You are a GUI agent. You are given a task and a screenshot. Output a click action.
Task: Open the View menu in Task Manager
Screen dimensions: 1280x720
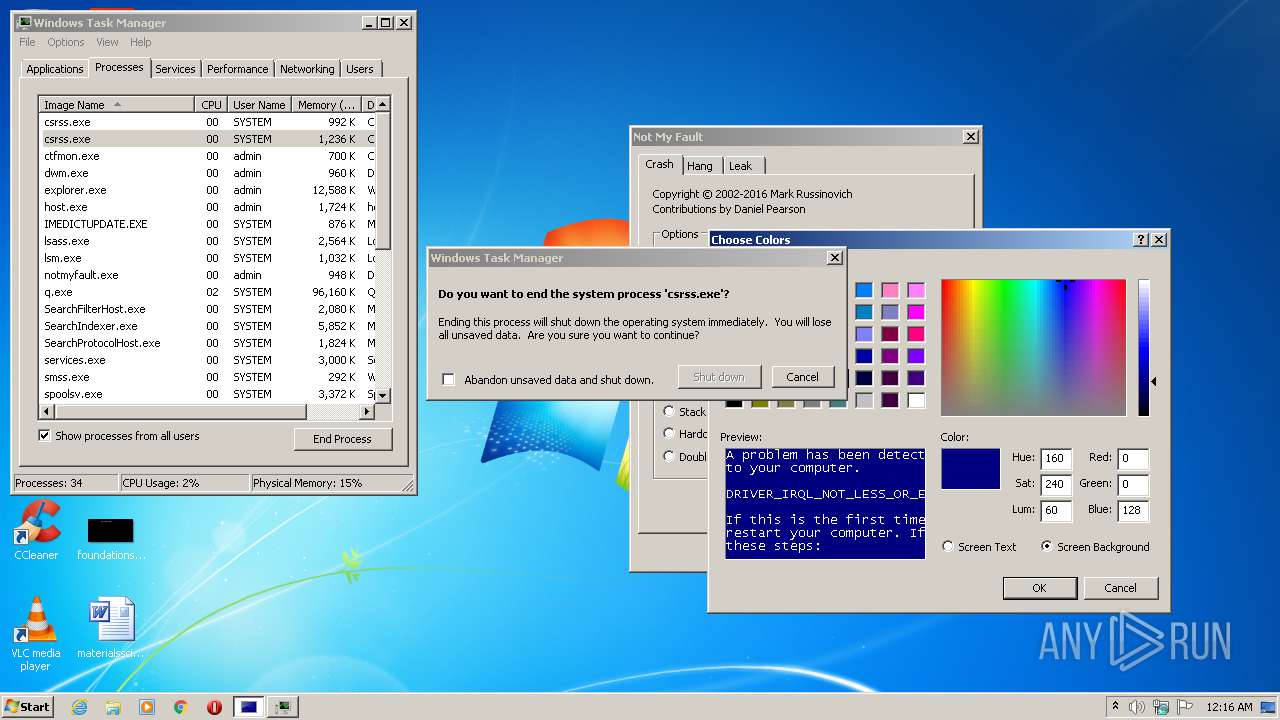(x=107, y=42)
